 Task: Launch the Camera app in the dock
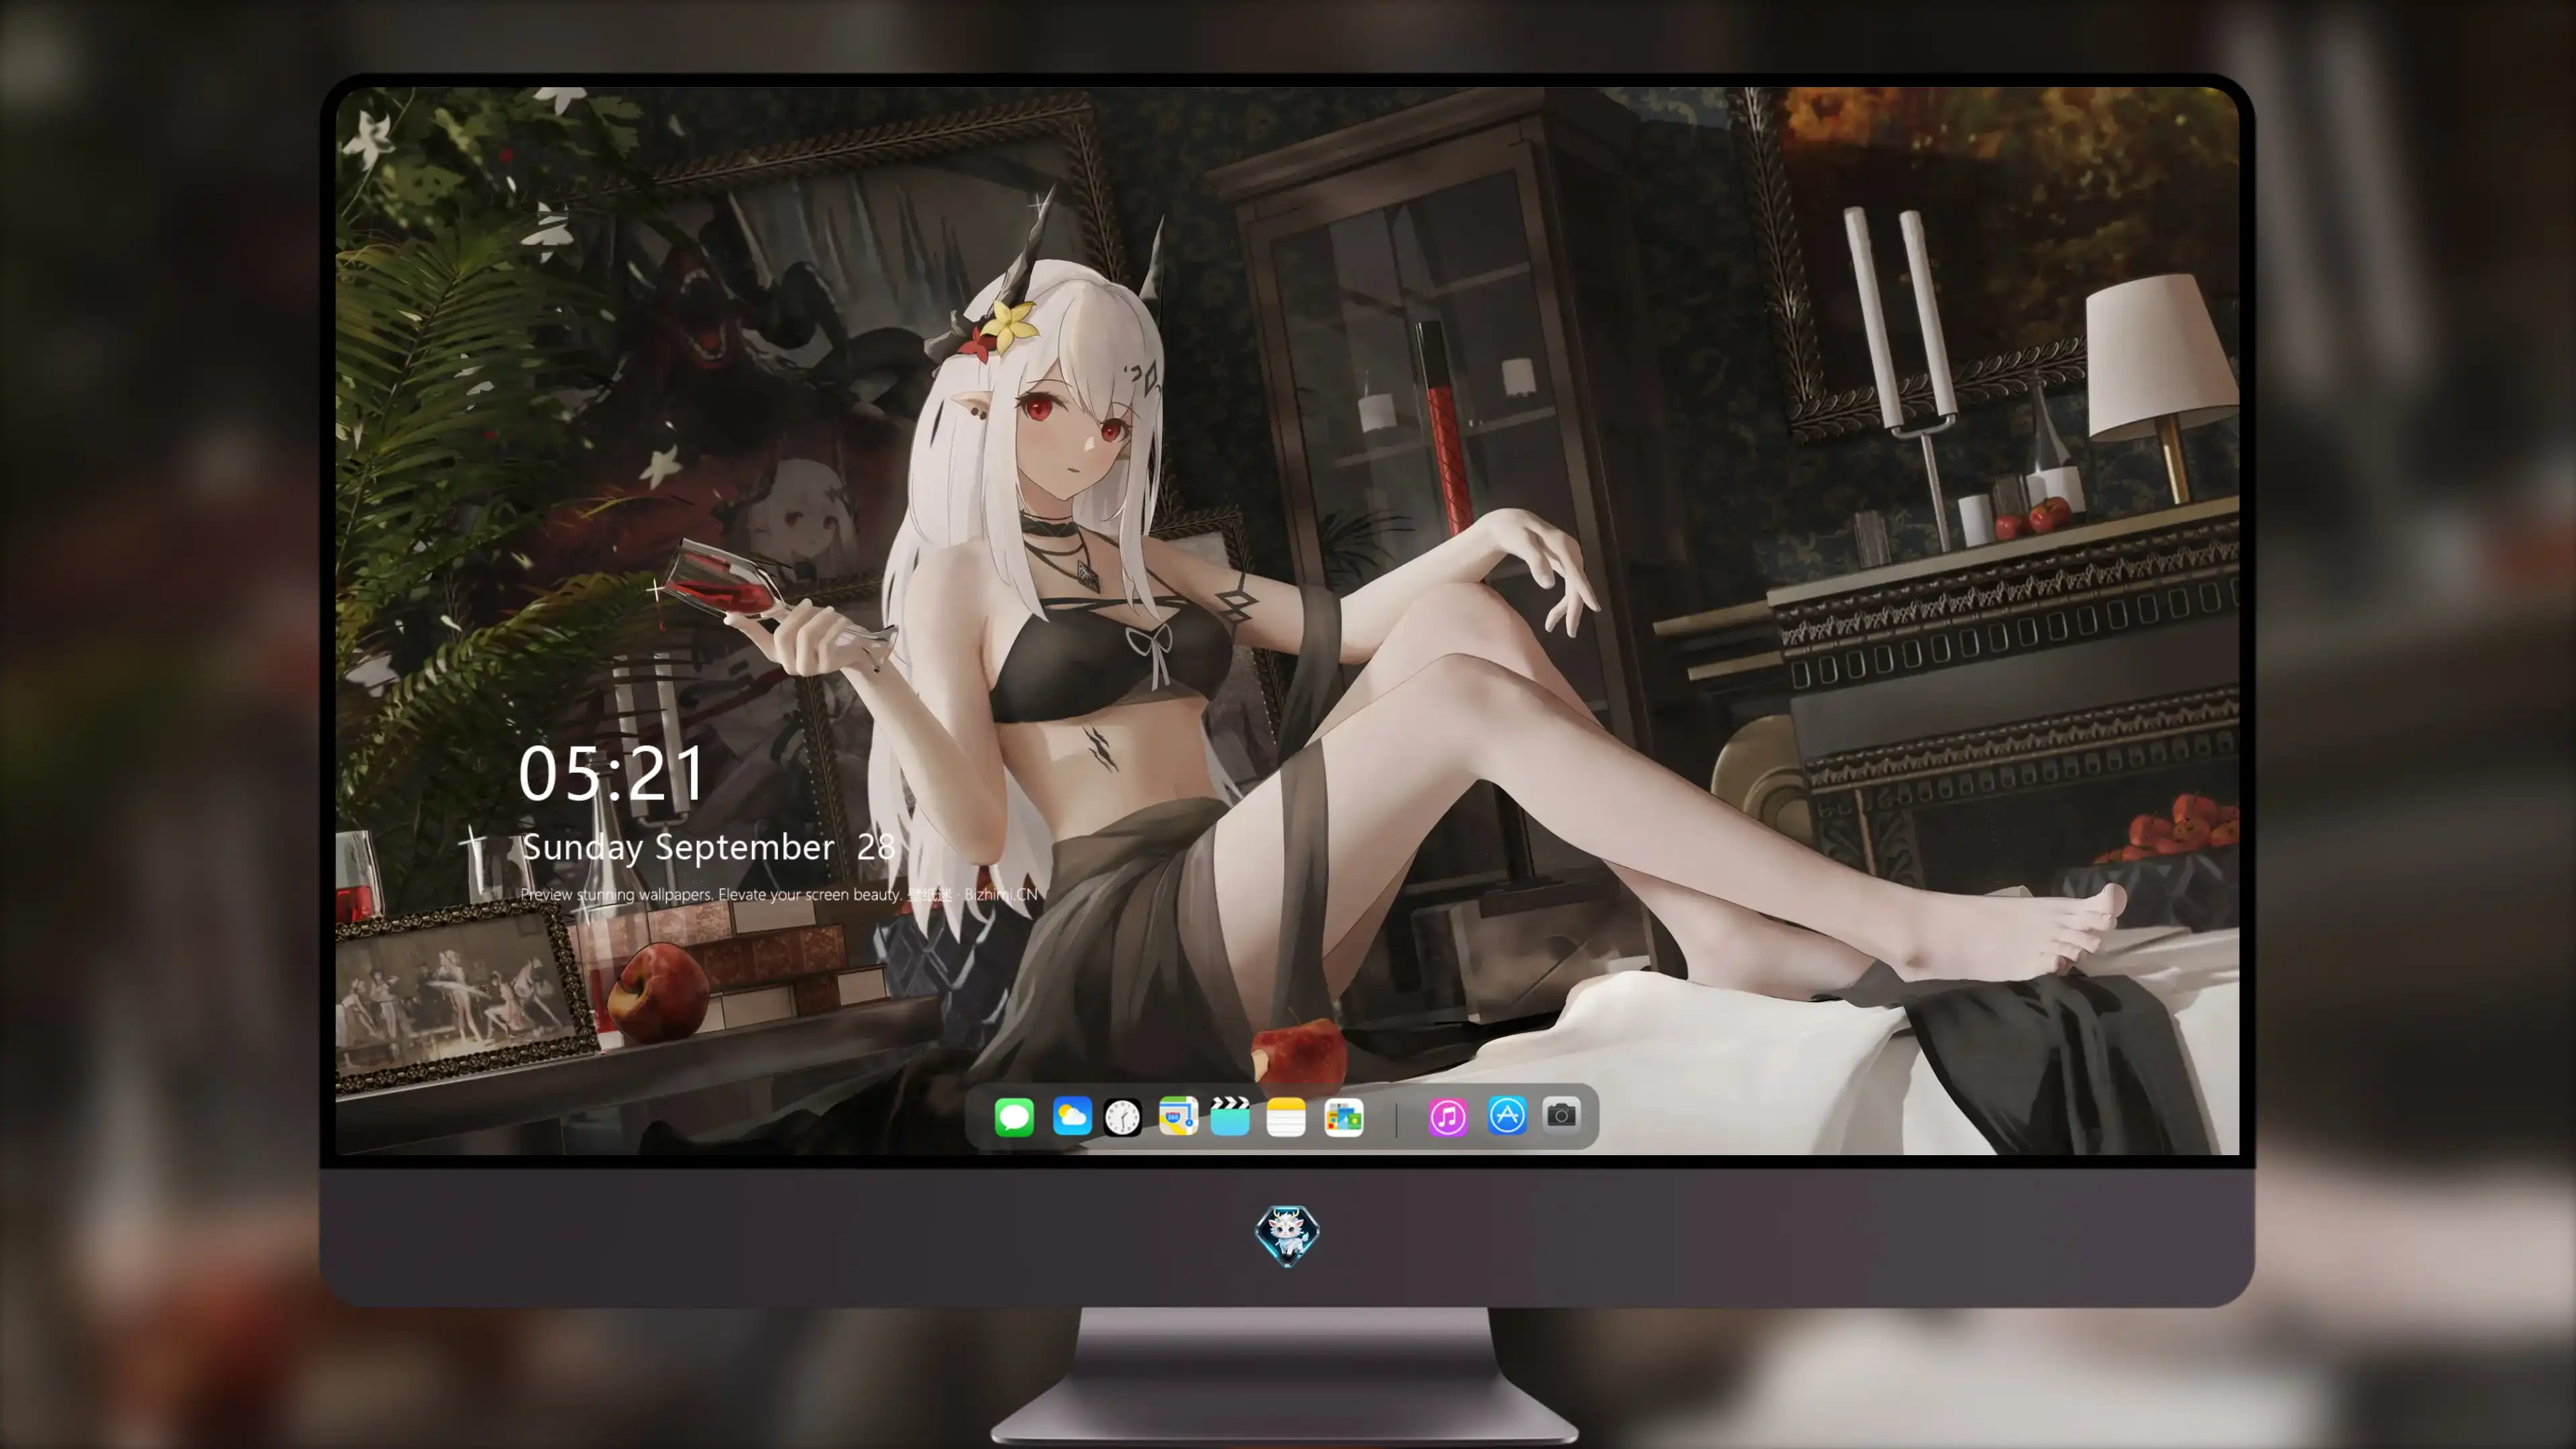tap(1562, 1115)
